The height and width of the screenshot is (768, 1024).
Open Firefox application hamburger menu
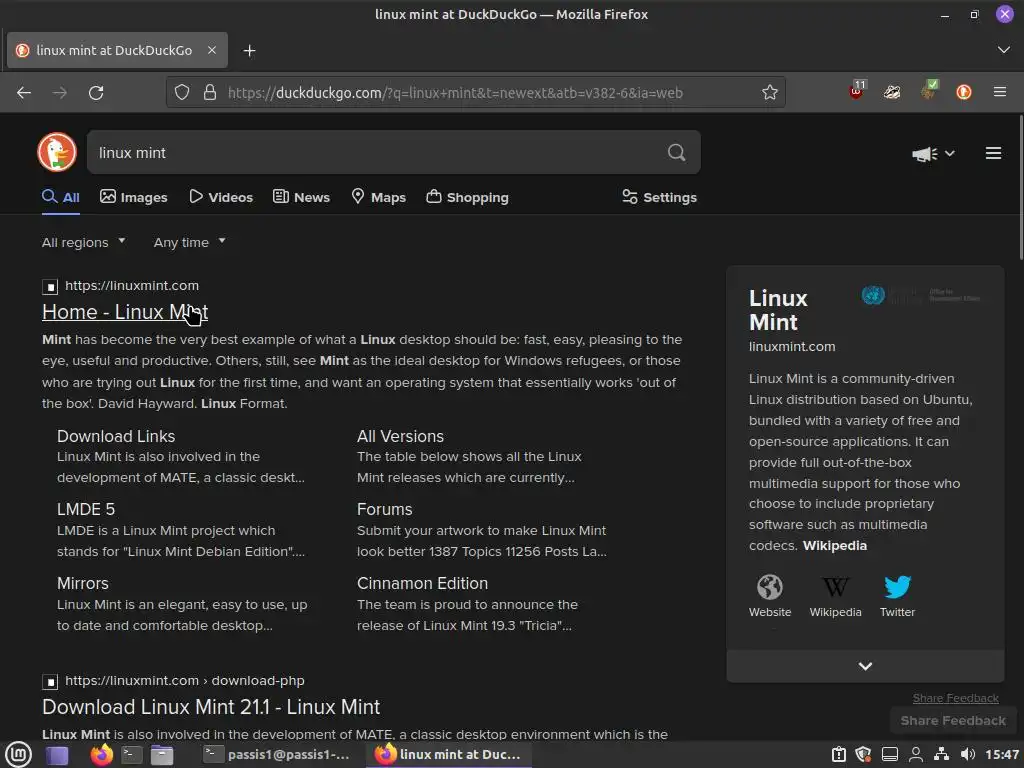pos(1000,92)
